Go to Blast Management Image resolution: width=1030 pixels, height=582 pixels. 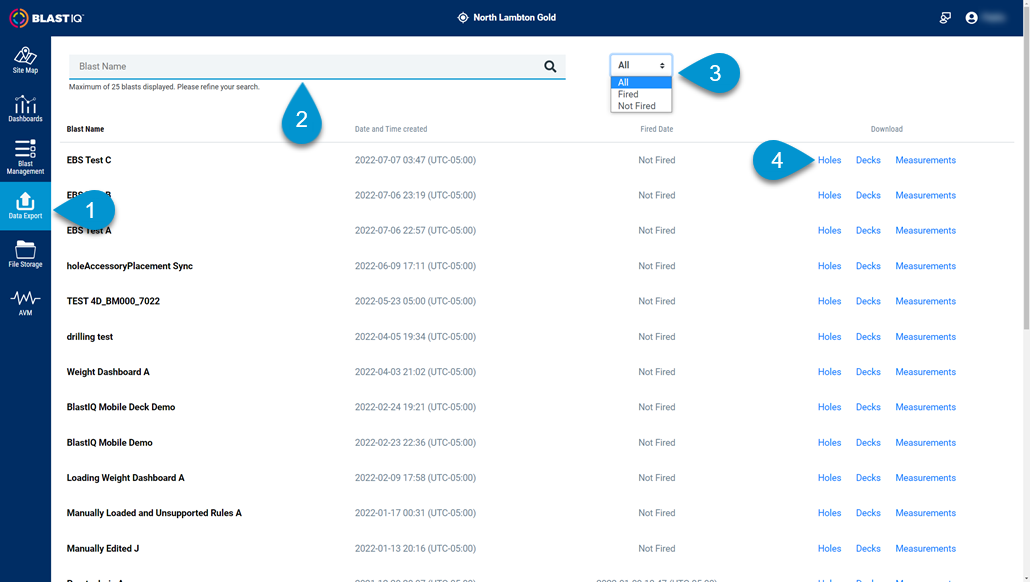click(25, 157)
